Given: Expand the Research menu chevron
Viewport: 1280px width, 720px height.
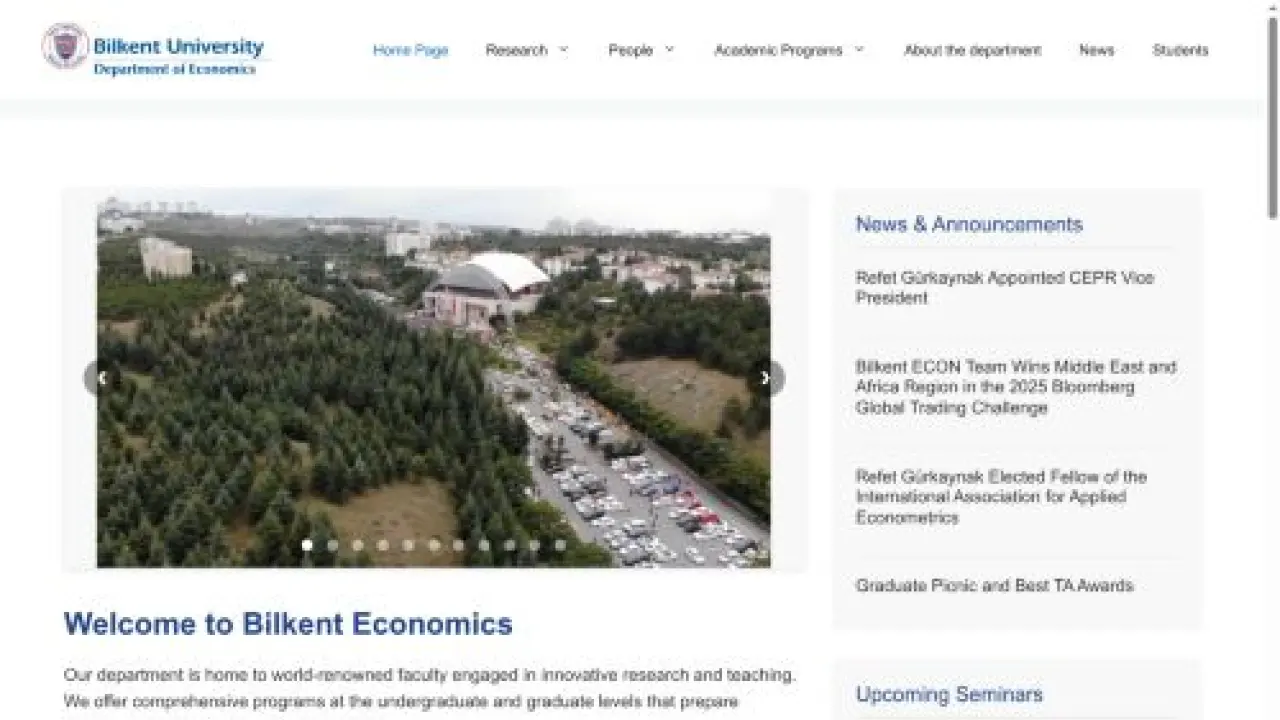Looking at the screenshot, I should [563, 49].
